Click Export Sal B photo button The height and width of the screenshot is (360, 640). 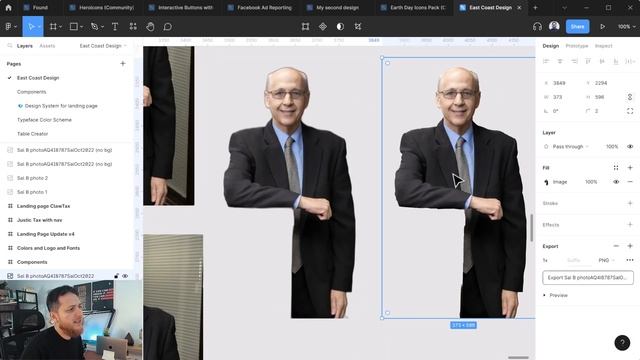588,278
